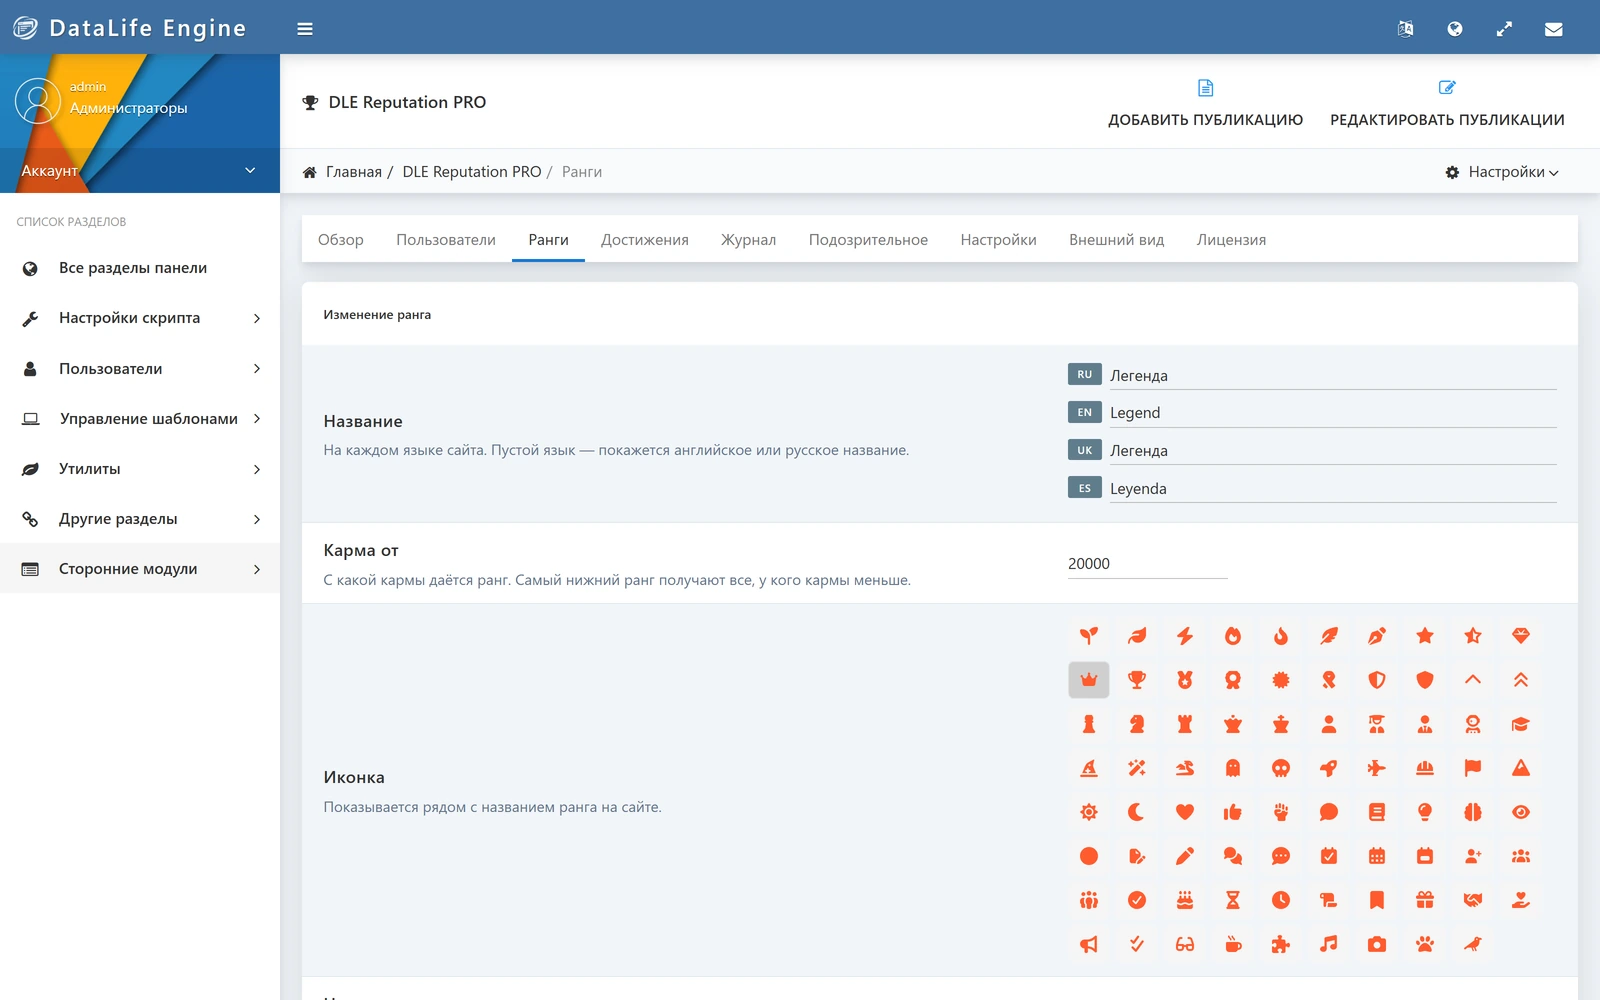Viewport: 1600px width, 1000px height.
Task: Select the trophy icon for the rank
Action: coord(1137,680)
